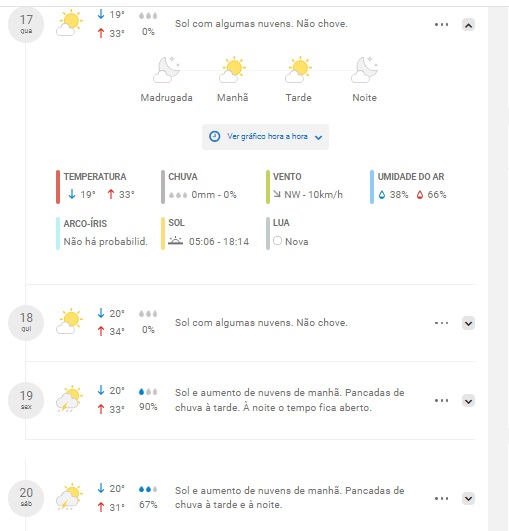Viewport: 509px width, 531px height.
Task: Open Ver gráfico hora a hora dropdown
Action: pos(265,137)
